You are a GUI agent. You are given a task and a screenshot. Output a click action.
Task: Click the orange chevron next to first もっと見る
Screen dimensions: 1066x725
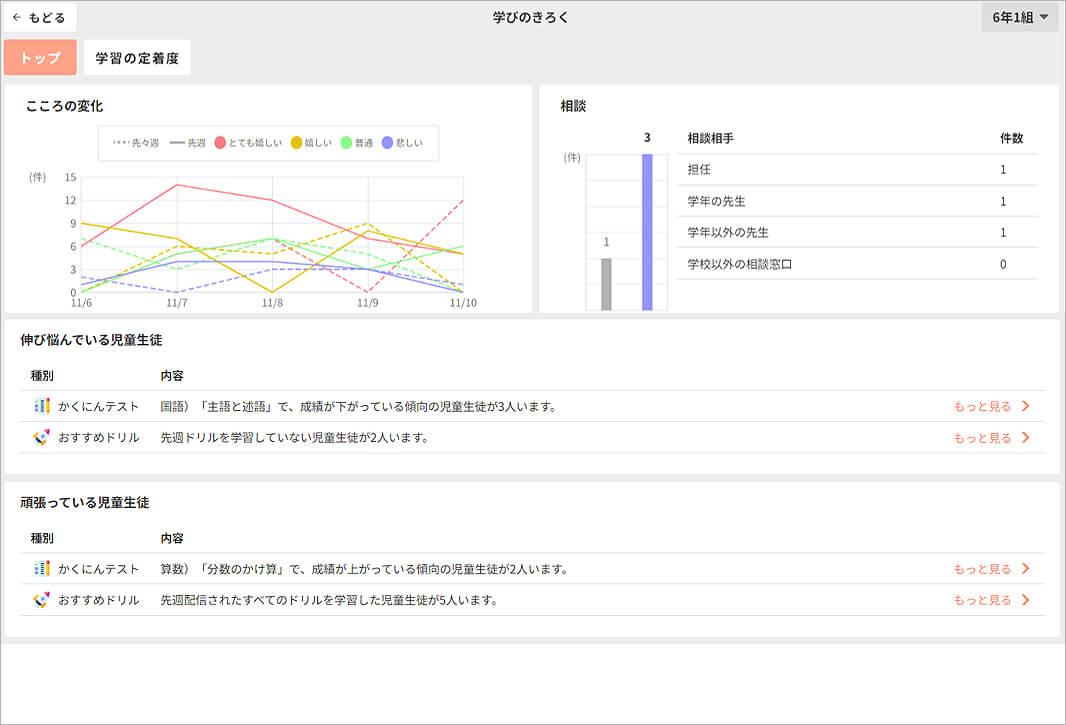1027,406
